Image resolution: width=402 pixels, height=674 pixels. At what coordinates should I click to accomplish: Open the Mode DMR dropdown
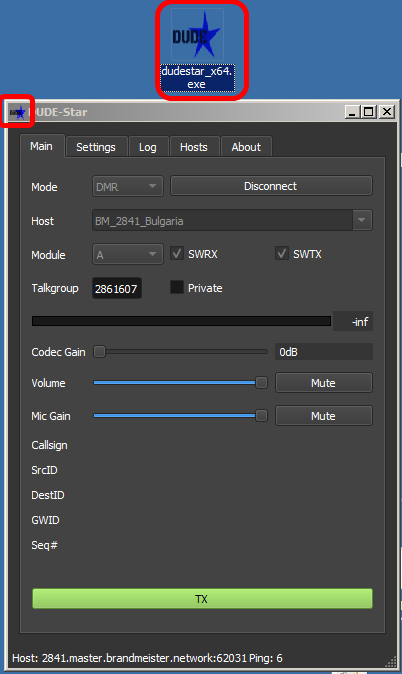[x=128, y=186]
